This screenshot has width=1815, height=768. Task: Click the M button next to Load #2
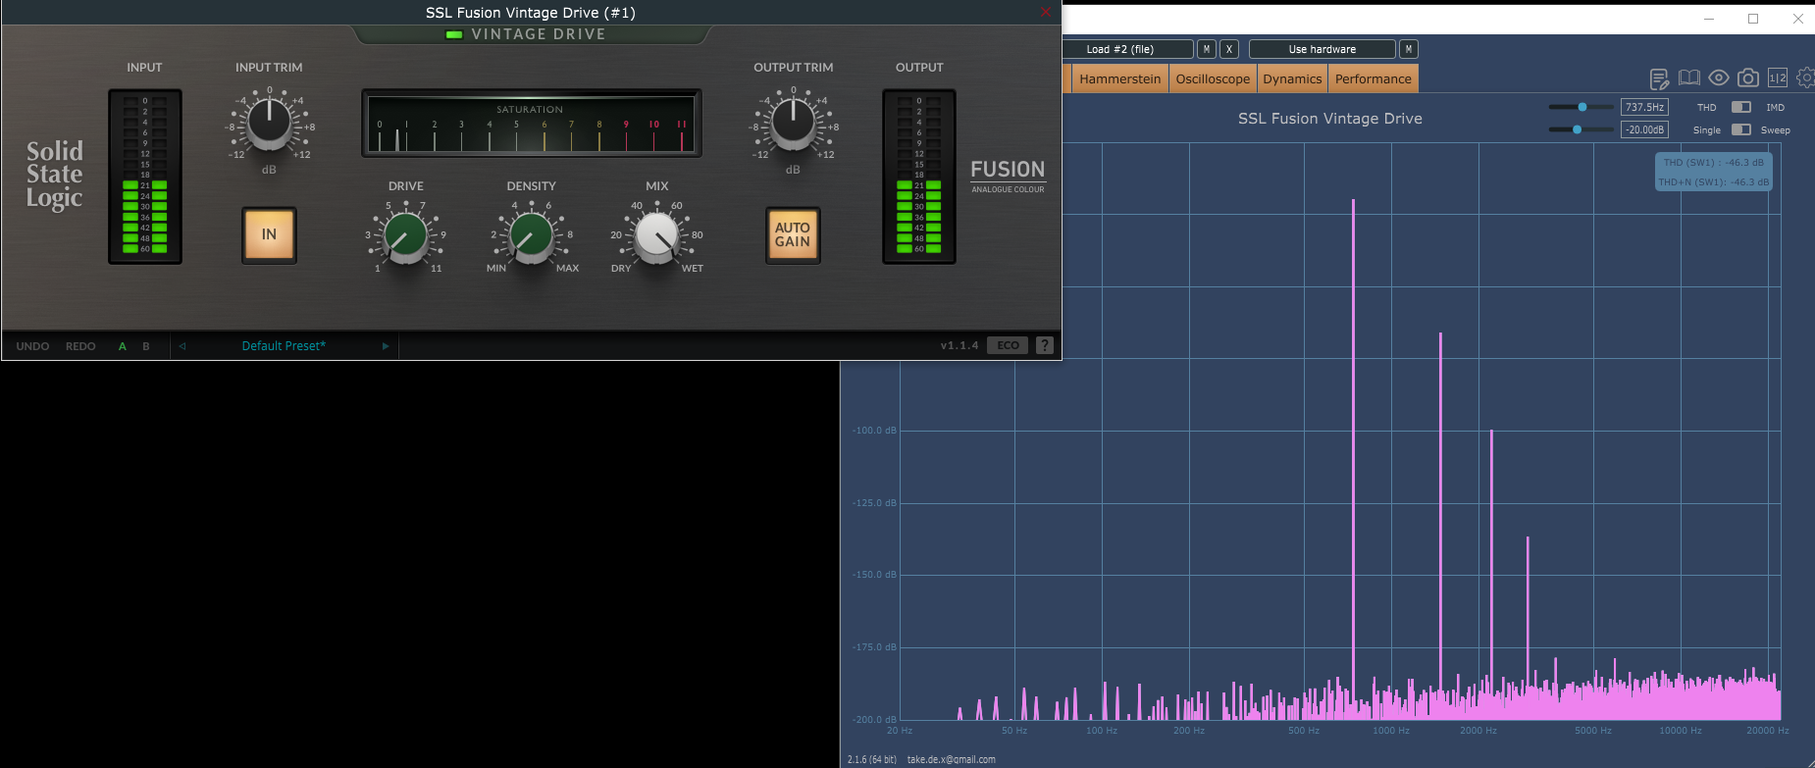[1207, 49]
